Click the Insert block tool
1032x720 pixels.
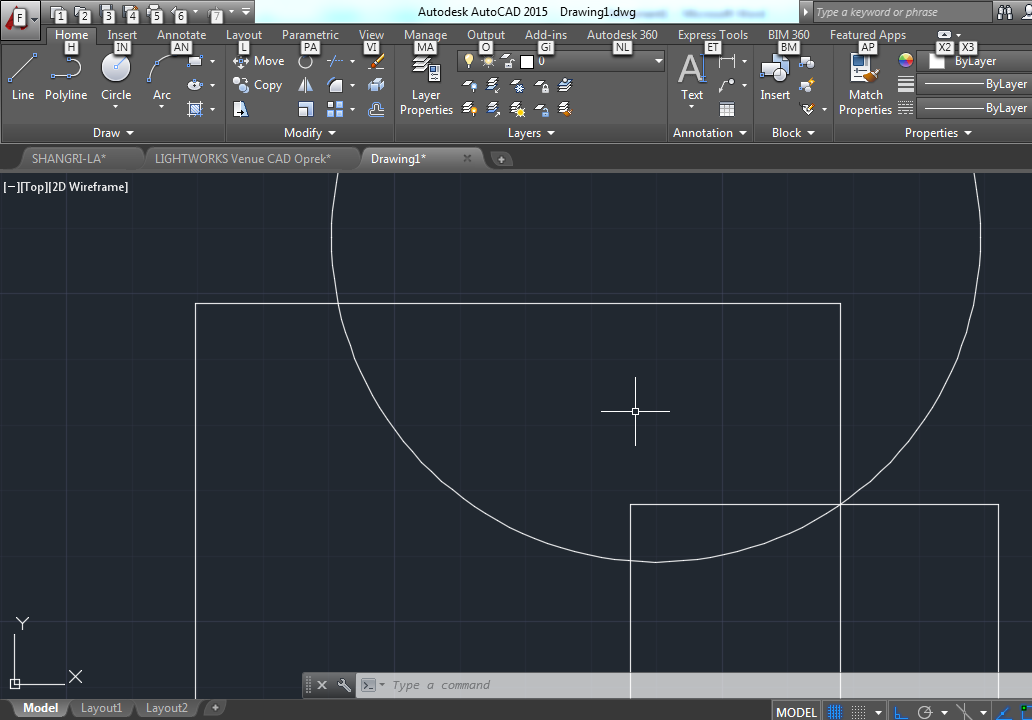(775, 77)
